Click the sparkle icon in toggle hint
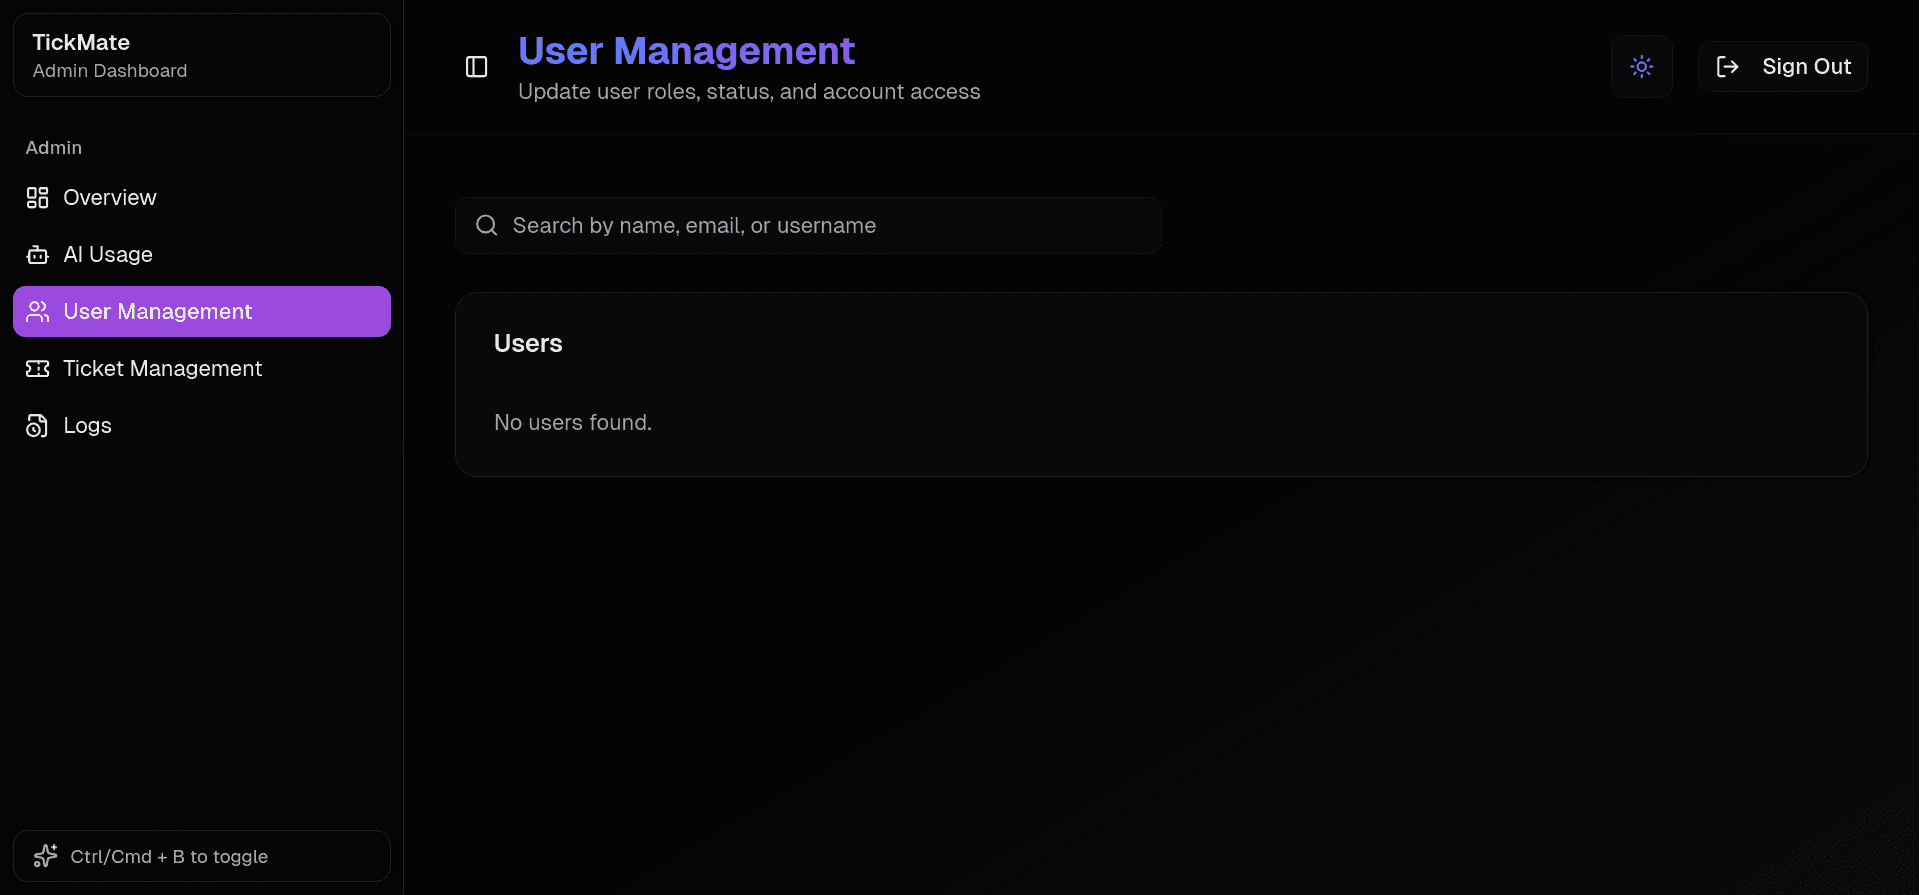The image size is (1920, 895). (x=46, y=856)
